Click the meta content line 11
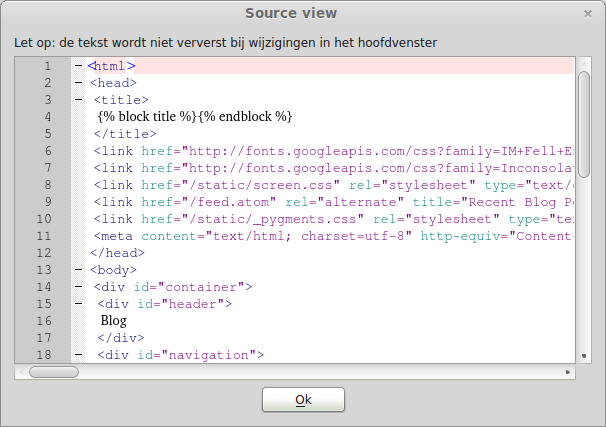 pos(334,236)
